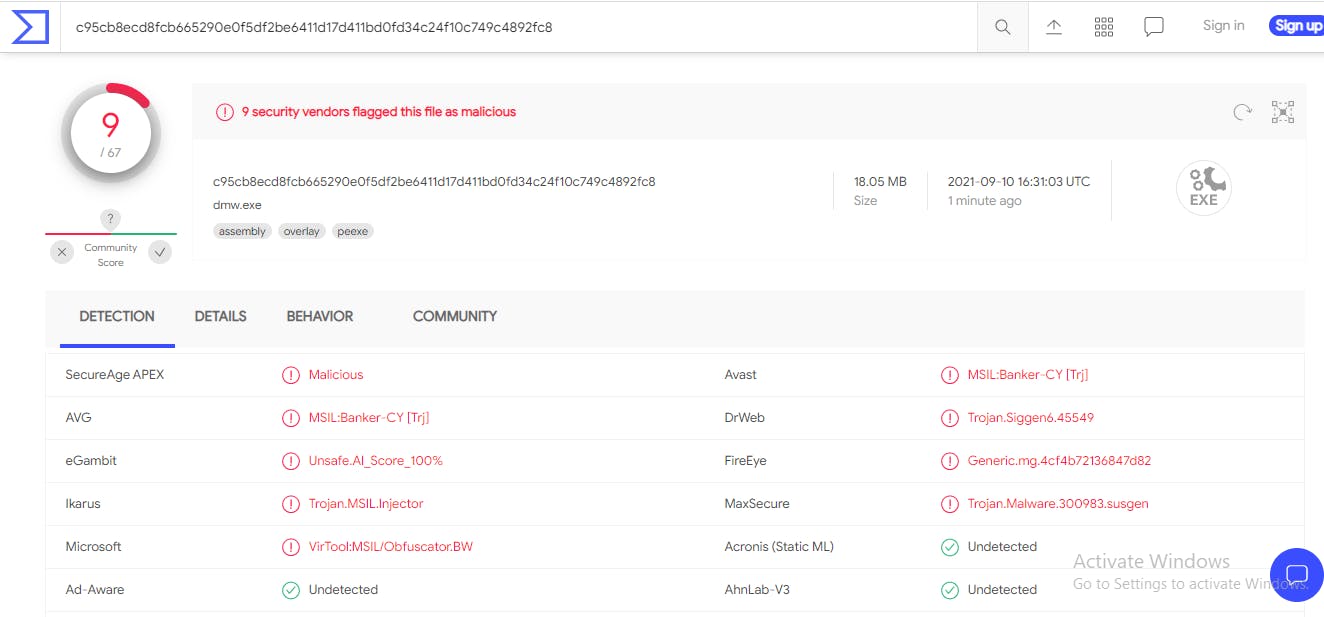
Task: Click the Sign up button
Action: pos(1298,26)
